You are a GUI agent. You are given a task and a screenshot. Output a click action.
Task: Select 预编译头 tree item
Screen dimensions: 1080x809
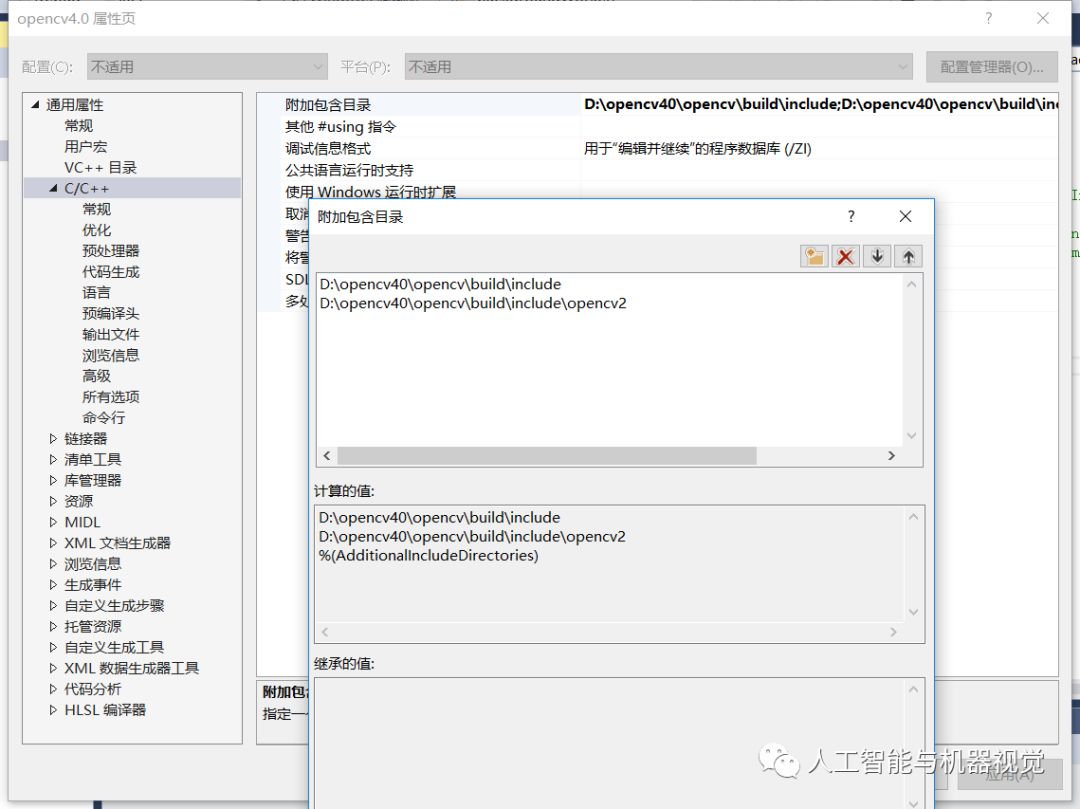(111, 313)
